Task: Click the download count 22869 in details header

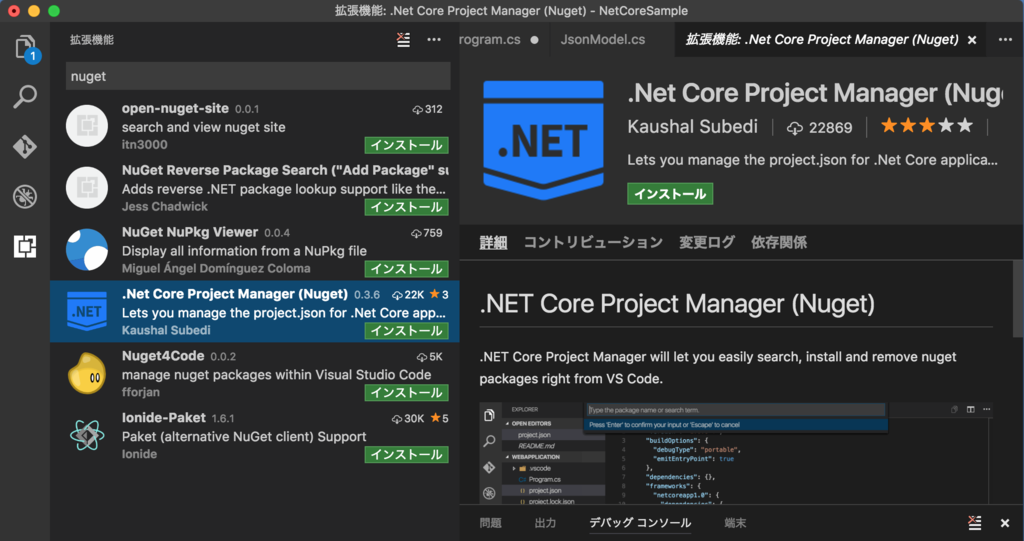Action: (x=820, y=128)
